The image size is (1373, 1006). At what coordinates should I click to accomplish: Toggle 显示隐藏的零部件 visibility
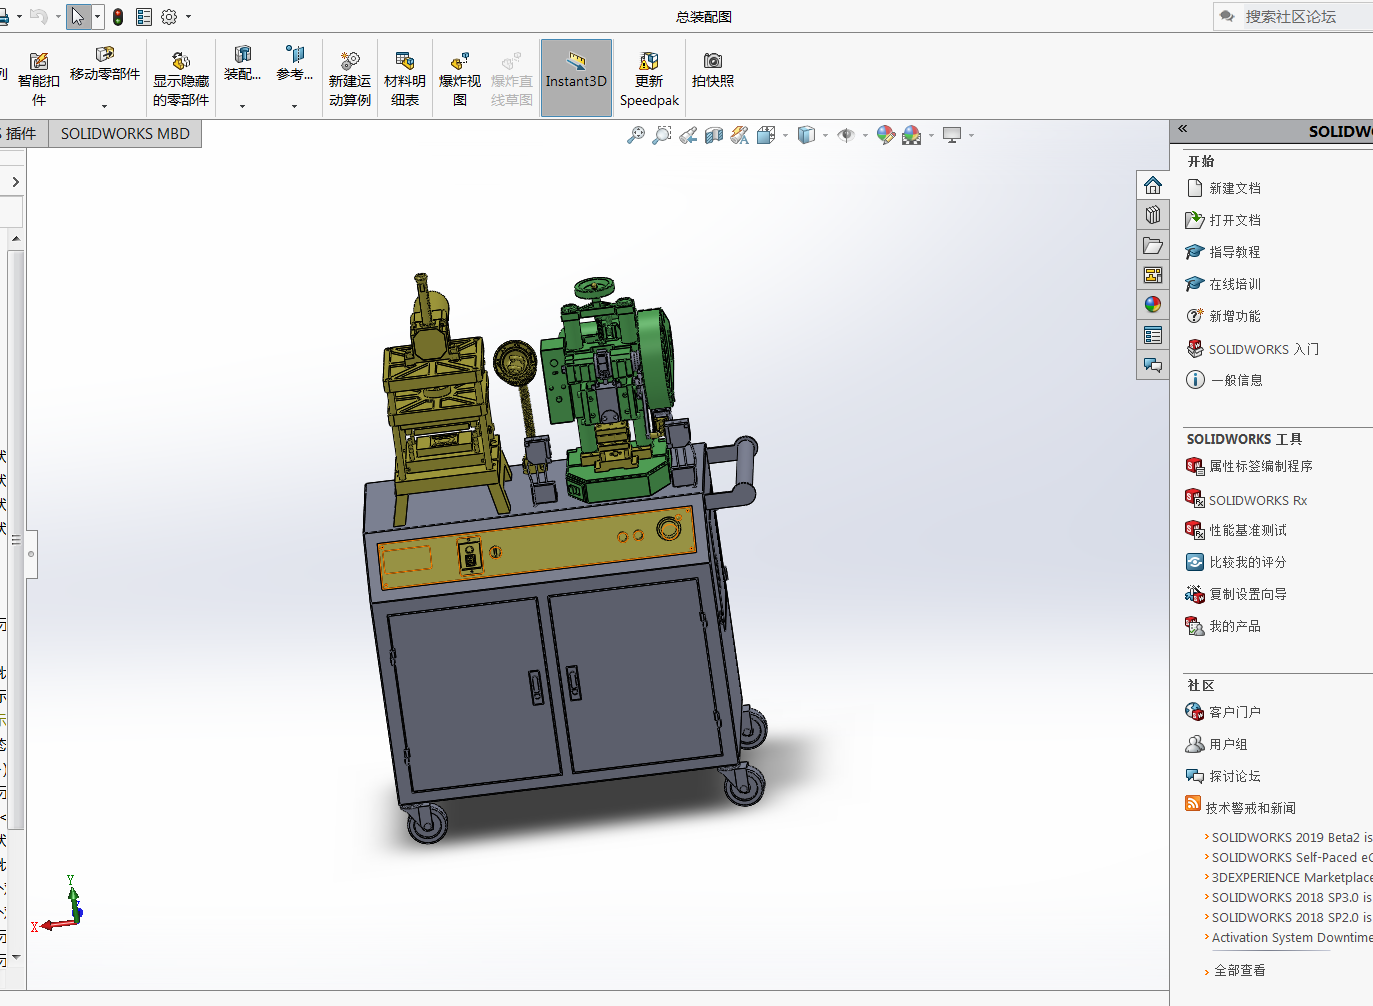(x=181, y=80)
